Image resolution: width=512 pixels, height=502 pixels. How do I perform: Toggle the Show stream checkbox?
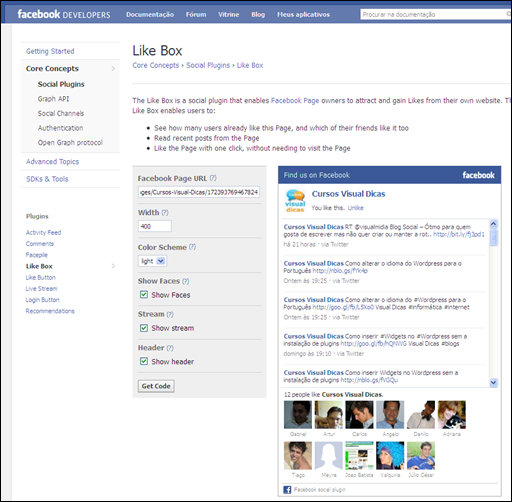coord(144,328)
